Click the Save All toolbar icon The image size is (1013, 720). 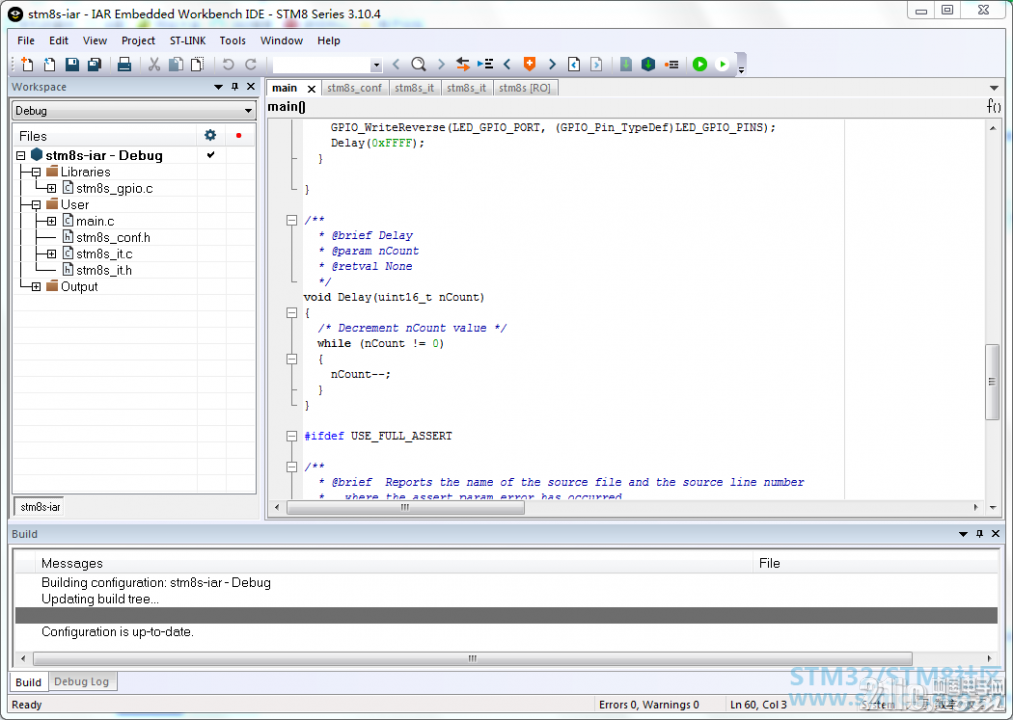click(94, 64)
